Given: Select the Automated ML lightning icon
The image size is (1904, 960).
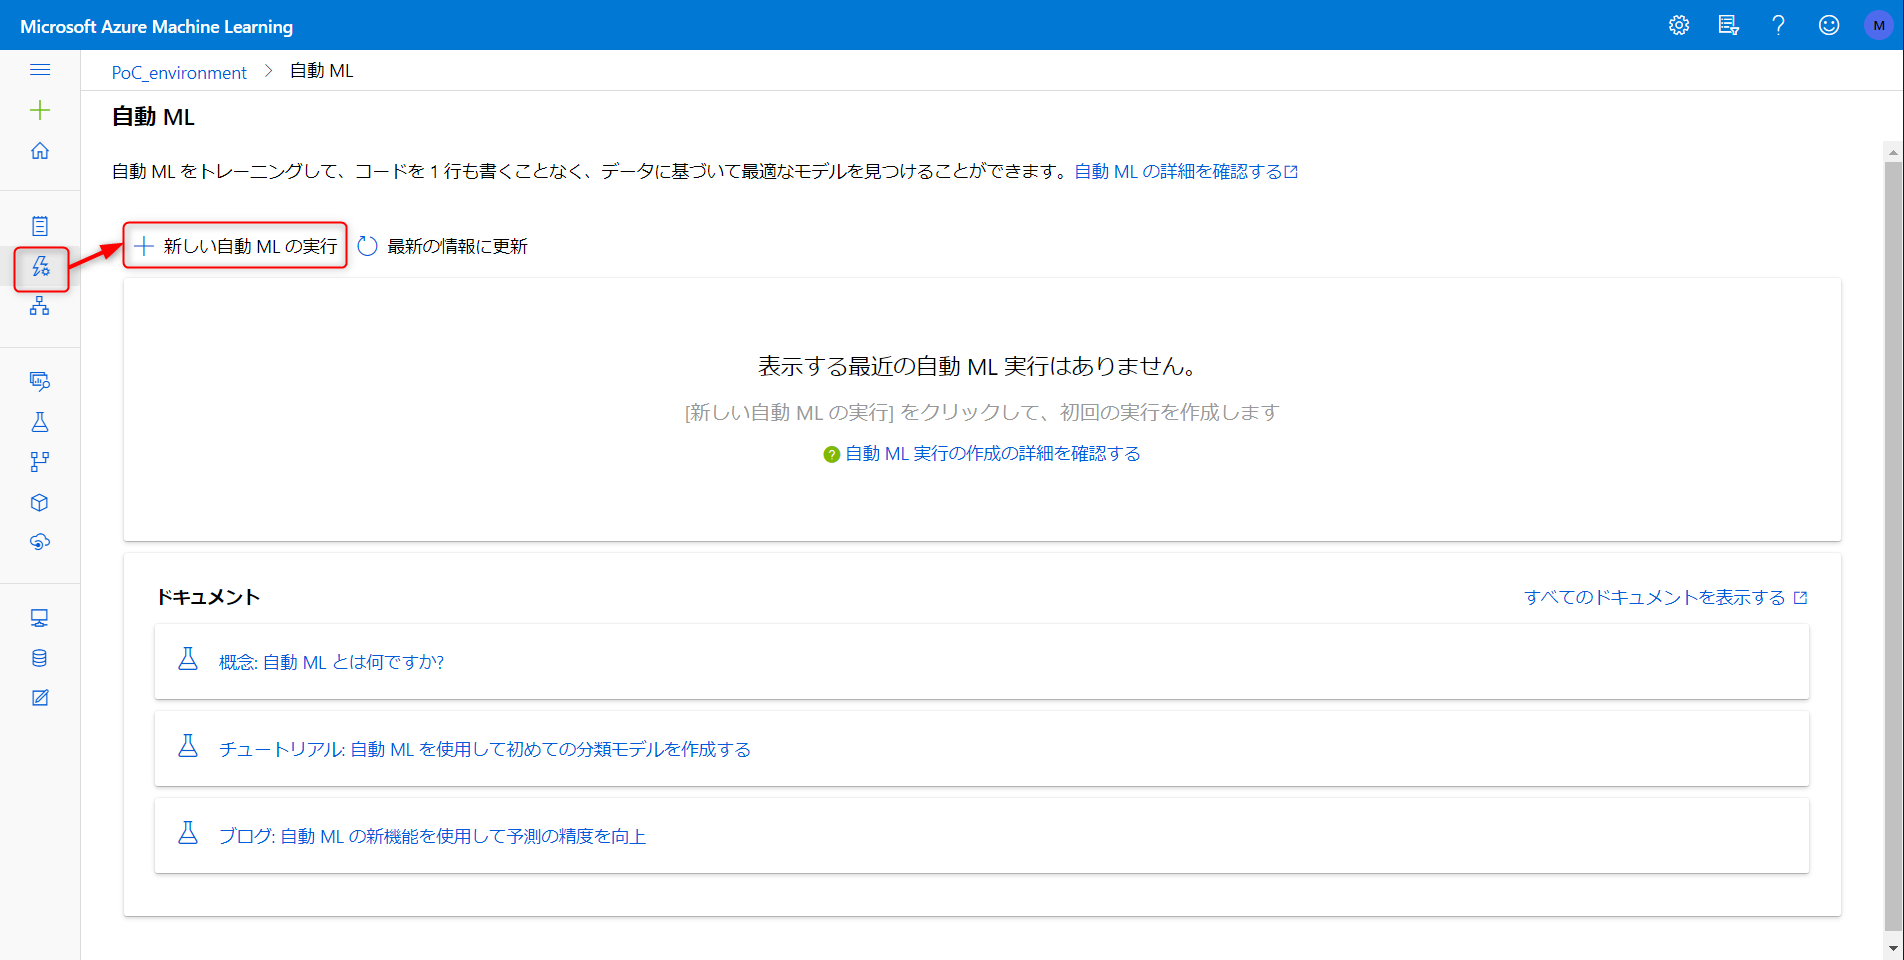Looking at the screenshot, I should 41,267.
